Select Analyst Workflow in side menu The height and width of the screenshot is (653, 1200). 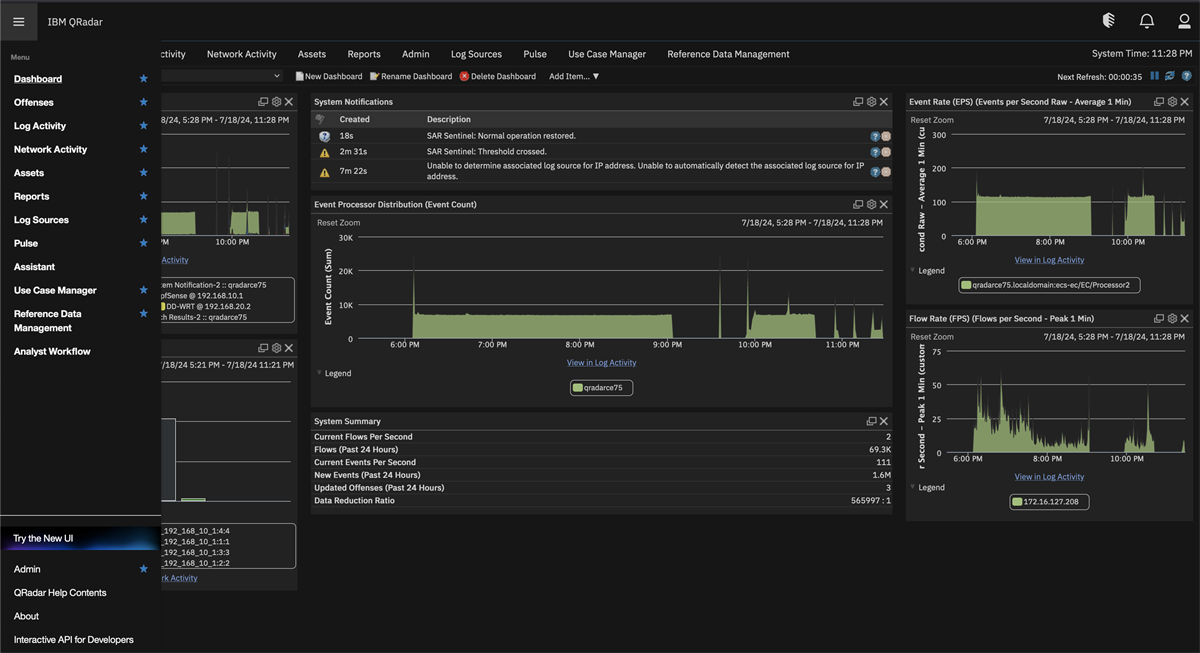52,352
